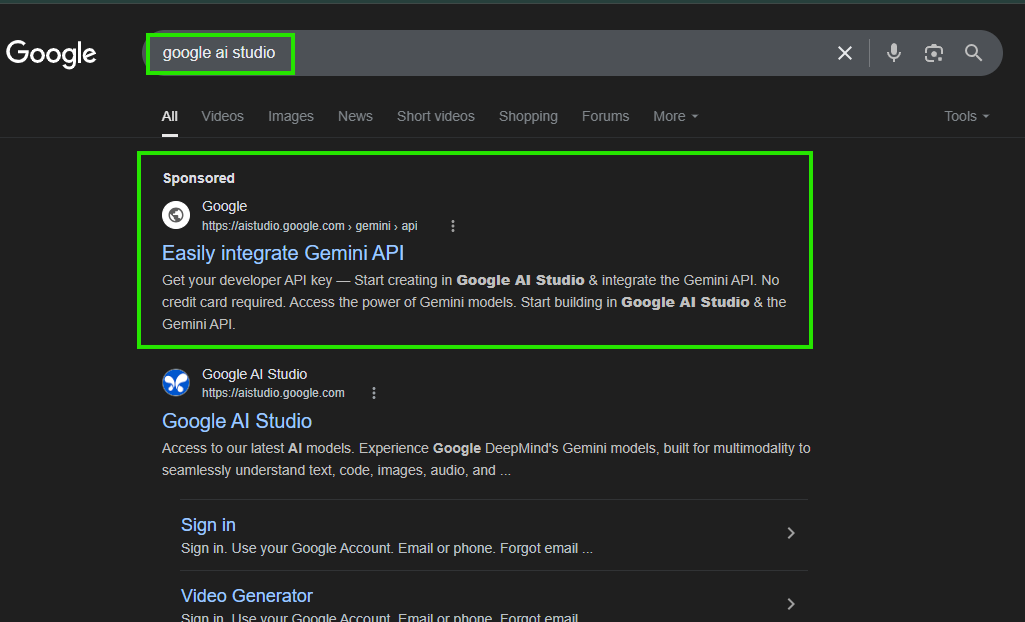Click the 'Get your developer API key' description

point(474,302)
